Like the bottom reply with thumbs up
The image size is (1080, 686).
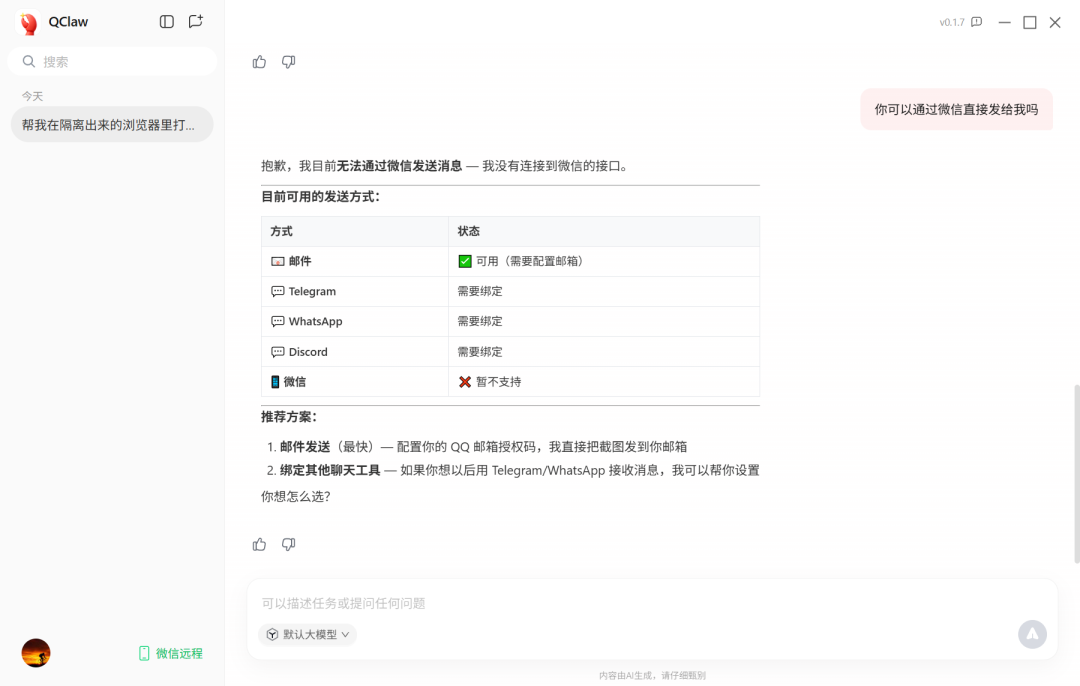pos(259,544)
